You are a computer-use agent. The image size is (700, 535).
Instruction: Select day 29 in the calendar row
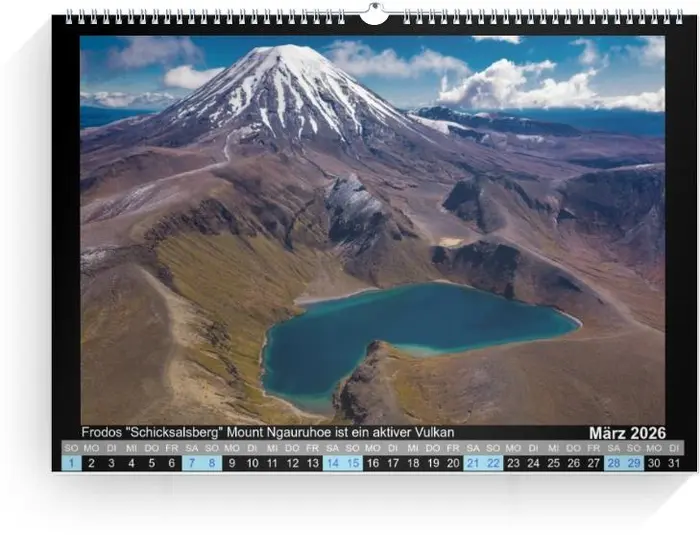[634, 463]
